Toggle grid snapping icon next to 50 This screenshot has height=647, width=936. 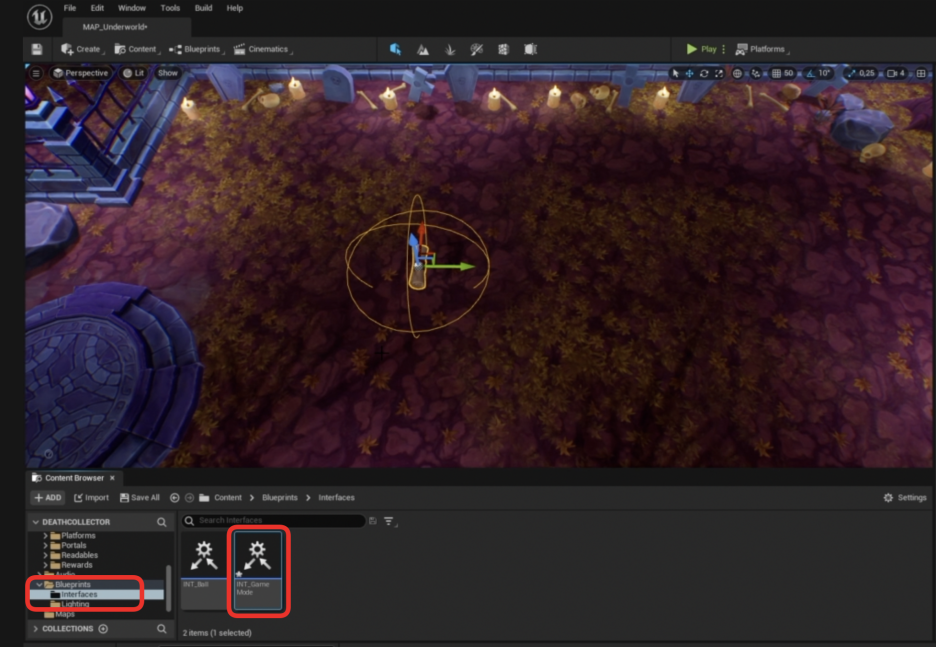tap(776, 73)
